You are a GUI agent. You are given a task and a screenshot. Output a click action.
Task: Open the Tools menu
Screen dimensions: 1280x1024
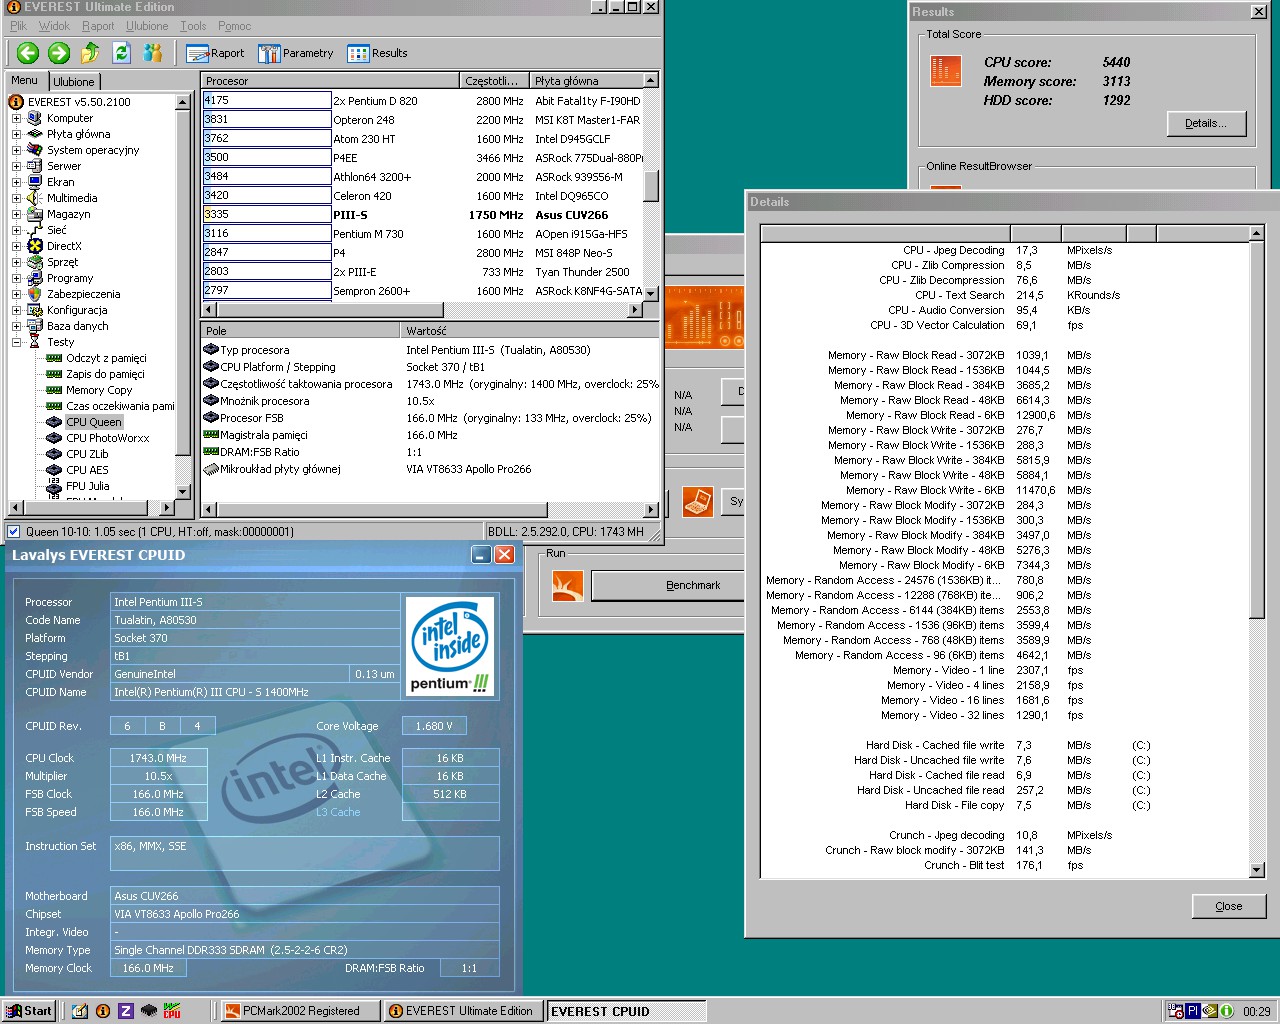tap(193, 26)
